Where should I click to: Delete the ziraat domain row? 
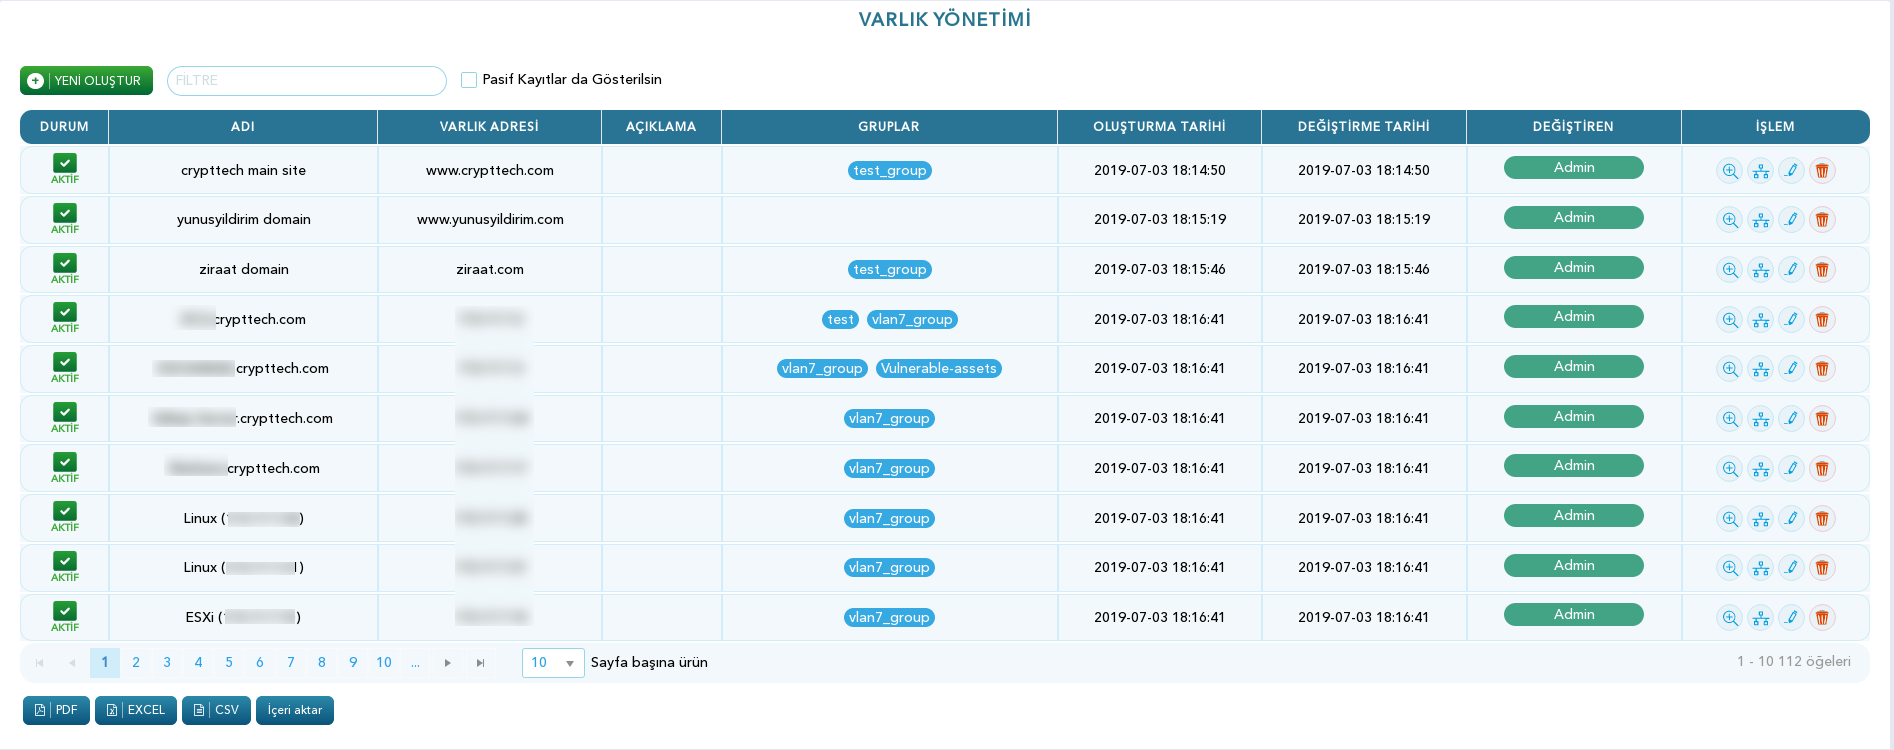click(1822, 270)
